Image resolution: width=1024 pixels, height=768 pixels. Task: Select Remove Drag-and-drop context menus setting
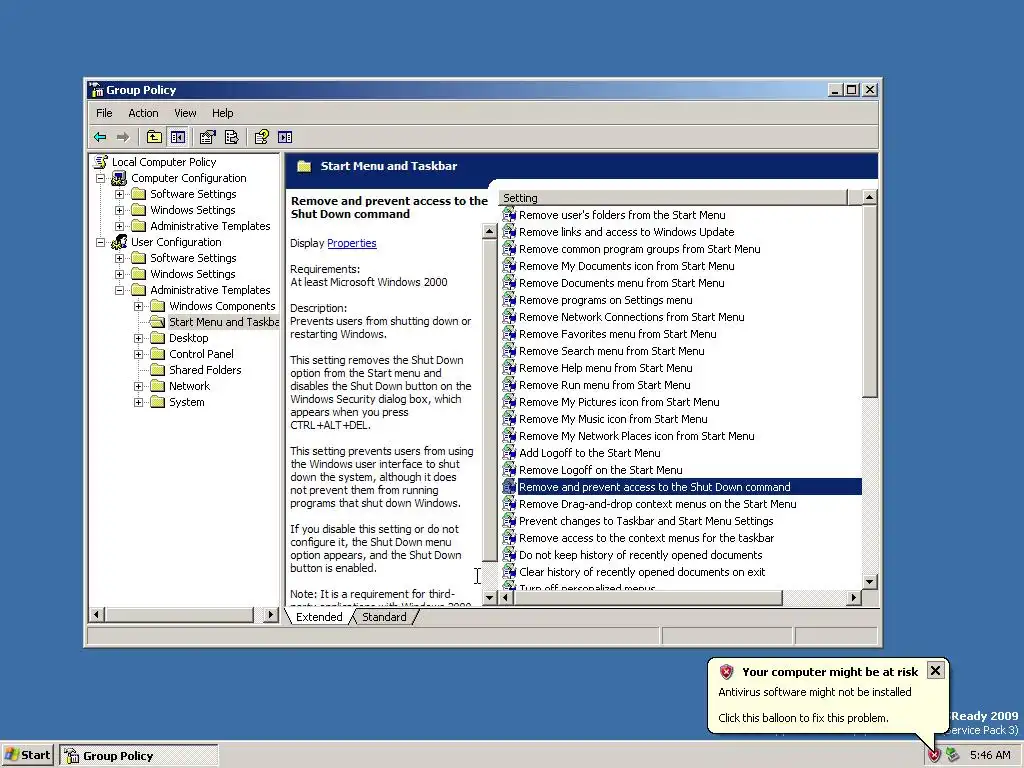click(x=657, y=504)
